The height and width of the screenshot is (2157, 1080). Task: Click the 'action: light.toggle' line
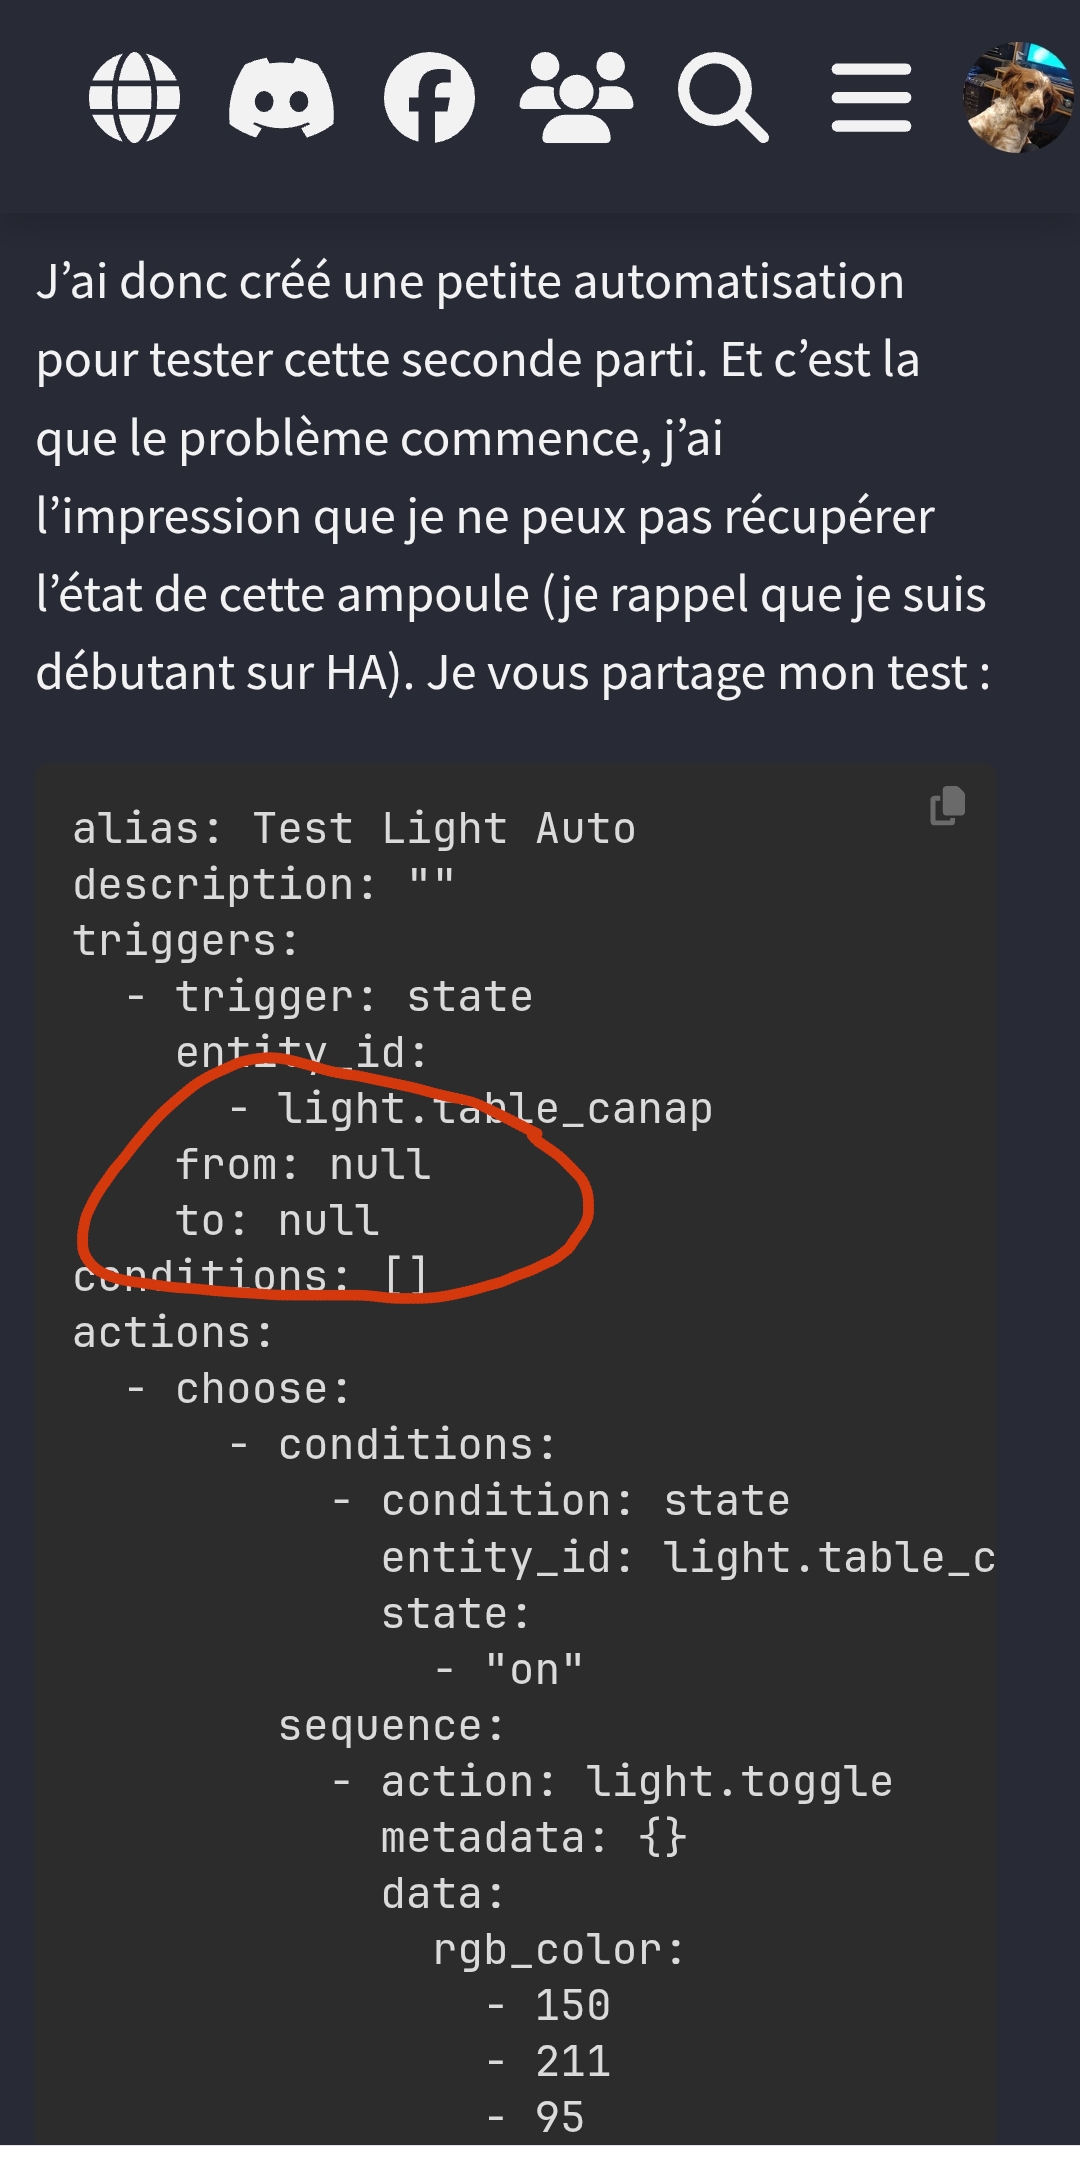636,1782
